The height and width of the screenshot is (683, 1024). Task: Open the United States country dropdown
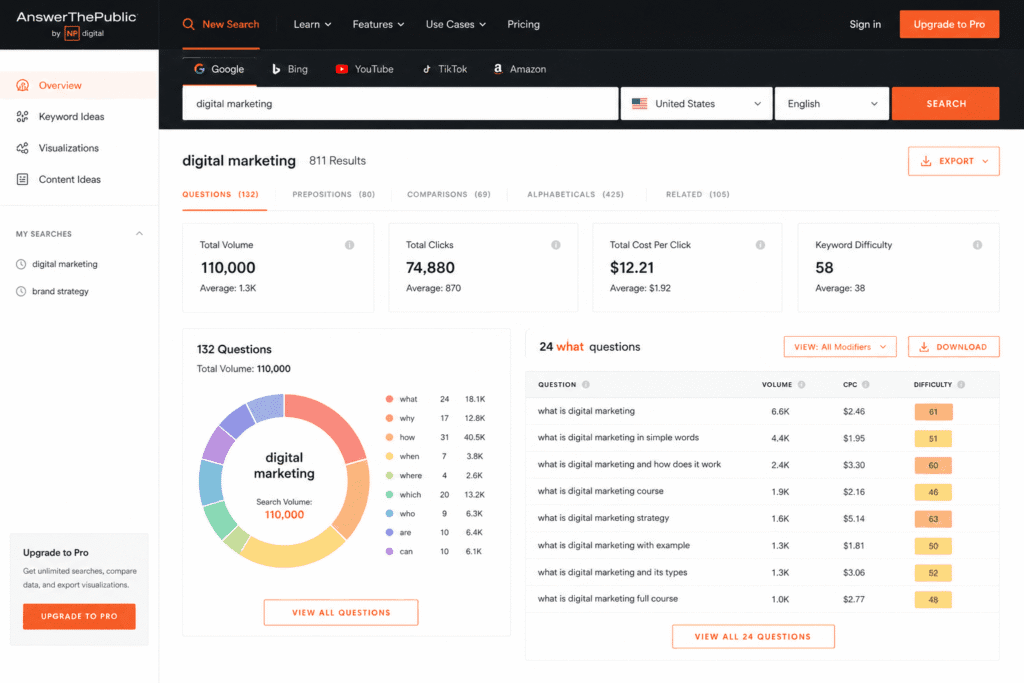pos(696,104)
